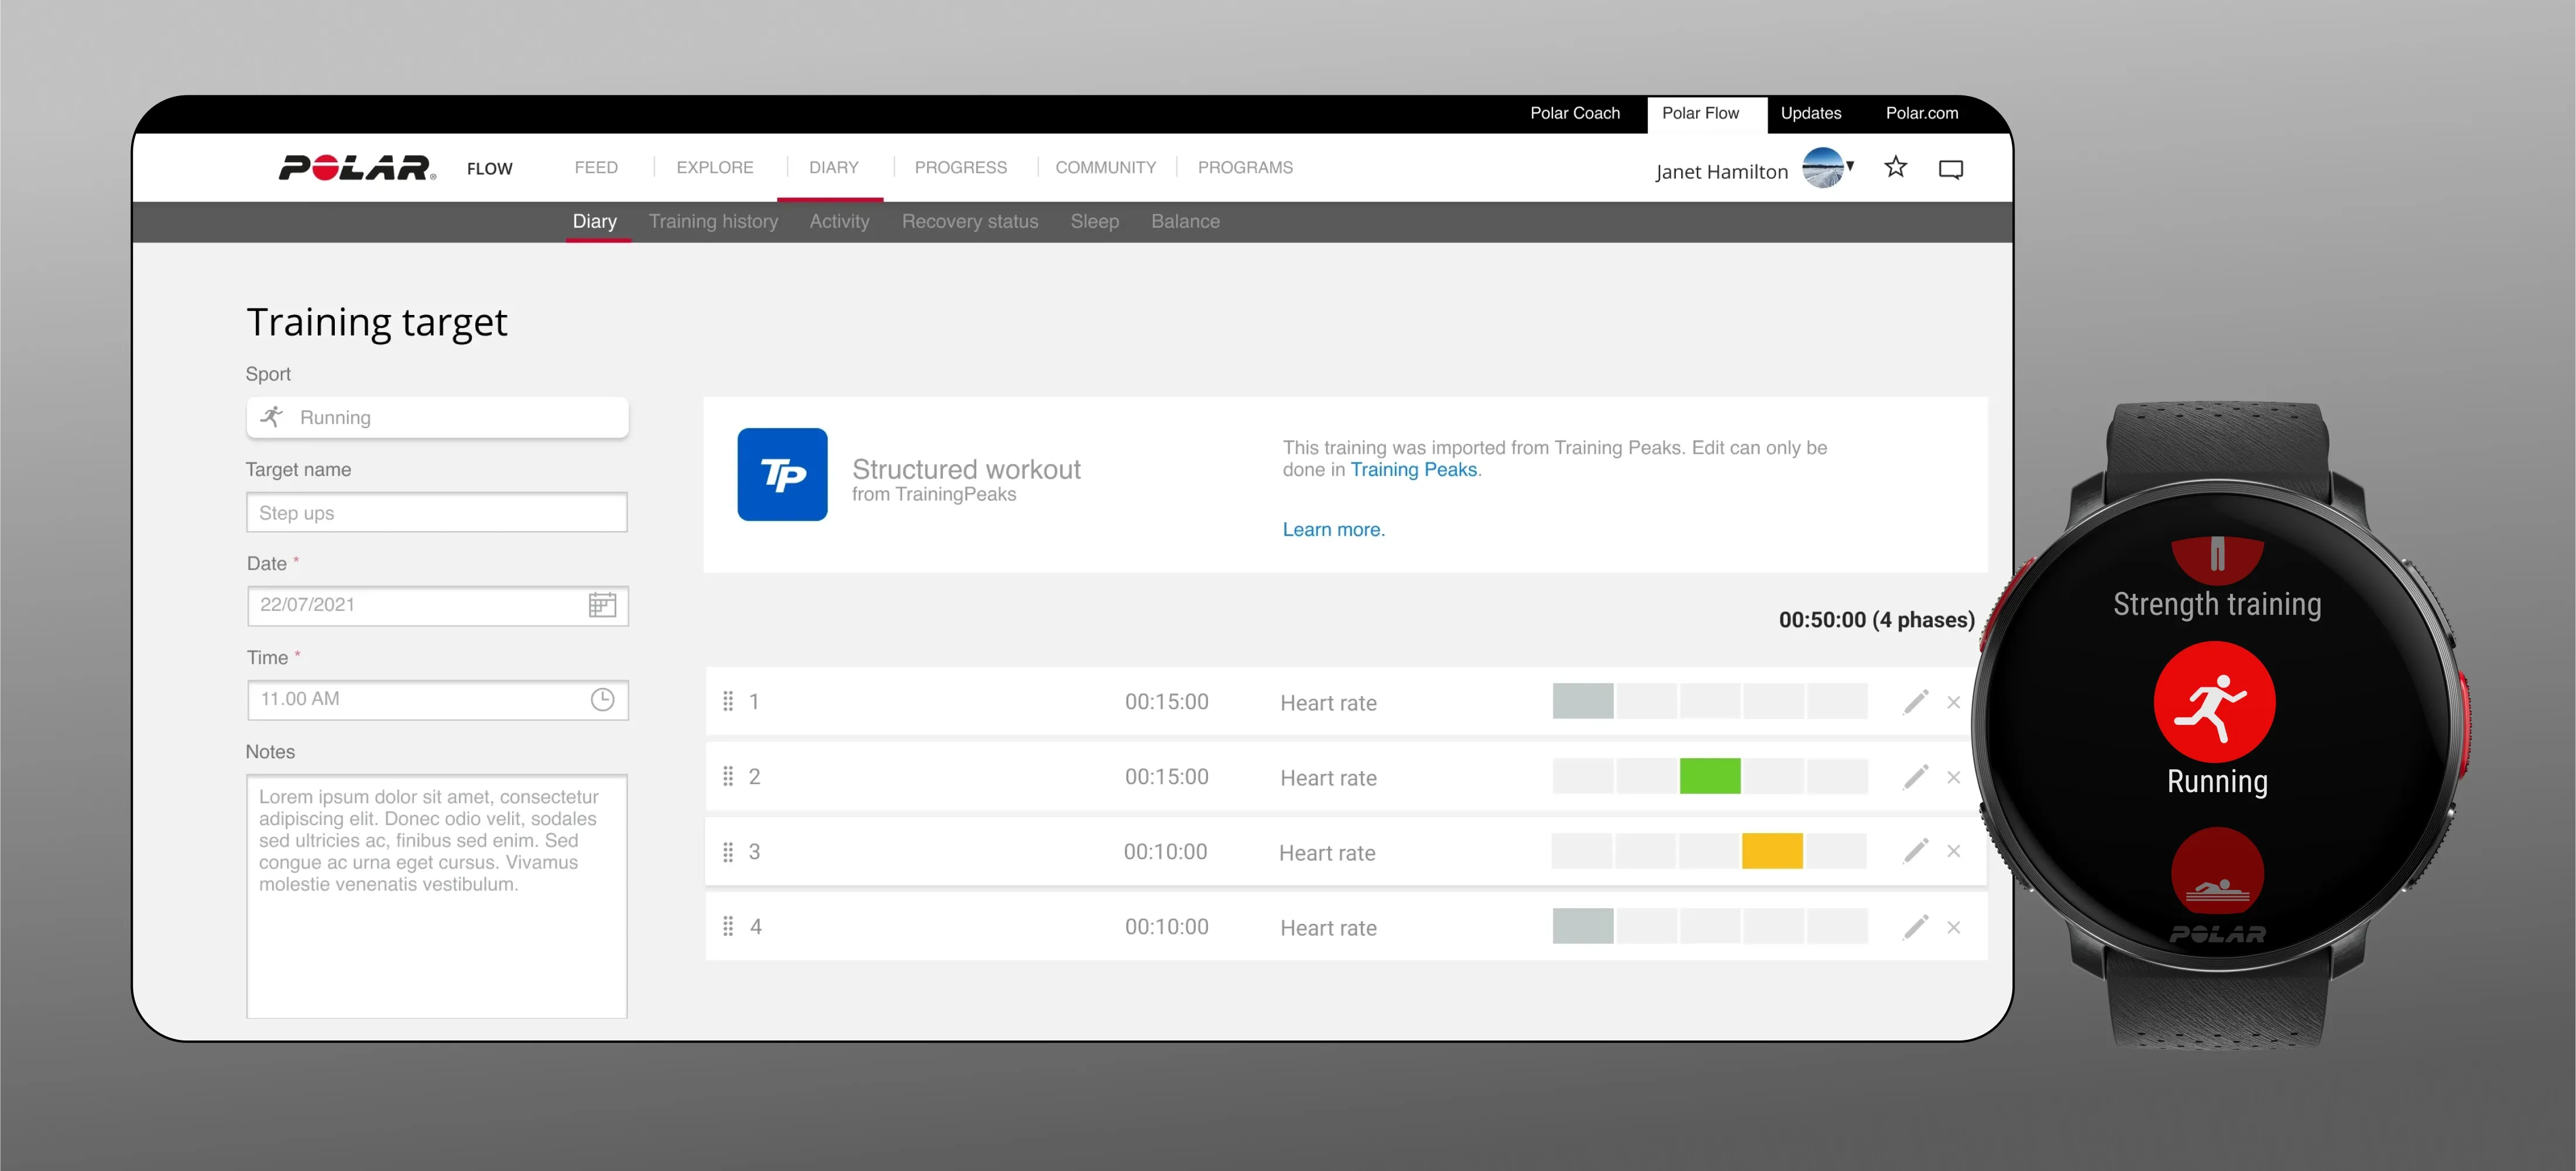Click the clock icon in Time field

(602, 700)
